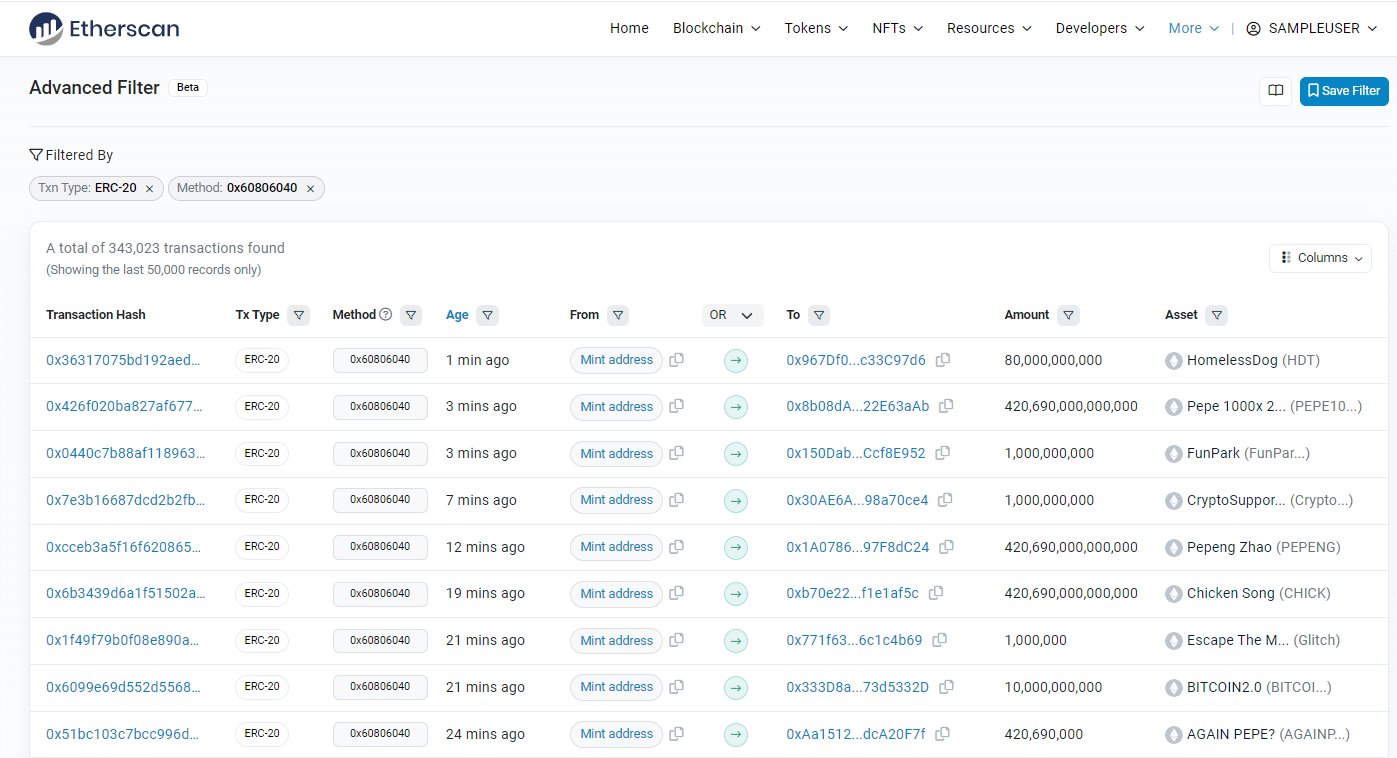Change the OR address condition dropdown
Image resolution: width=1397 pixels, height=758 pixels.
point(732,315)
